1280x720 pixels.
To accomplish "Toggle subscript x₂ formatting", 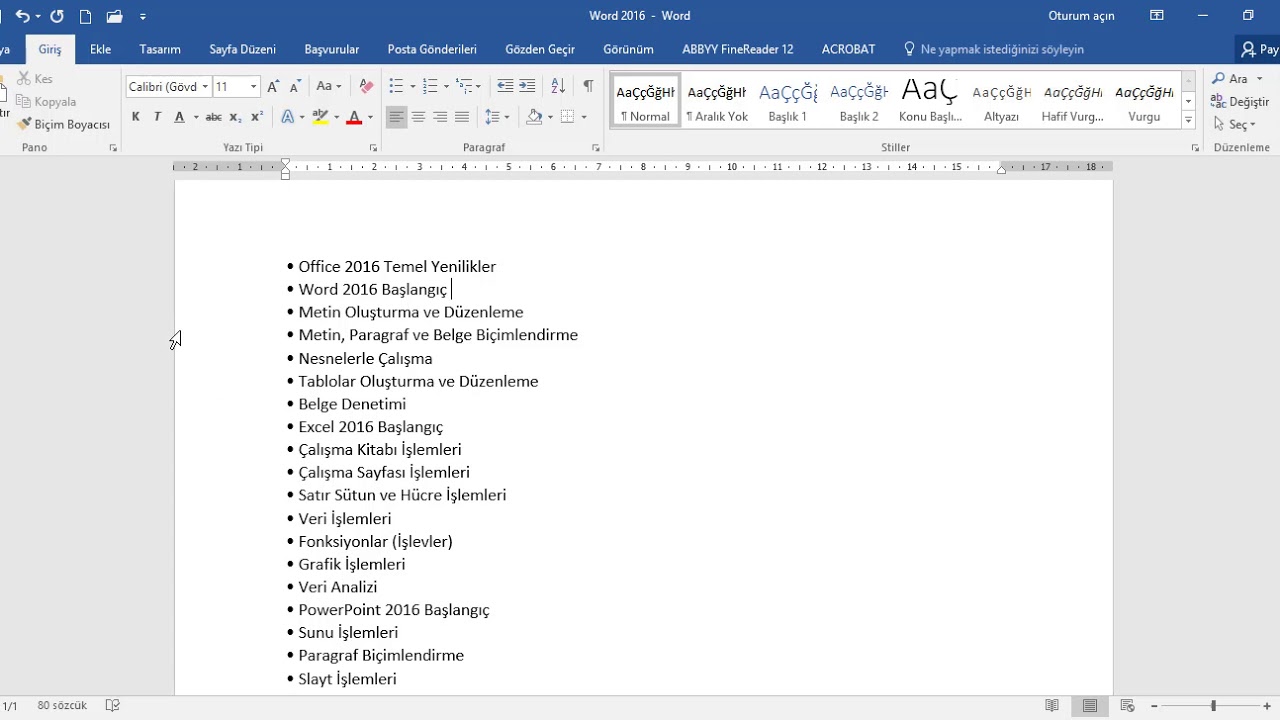I will tap(236, 117).
